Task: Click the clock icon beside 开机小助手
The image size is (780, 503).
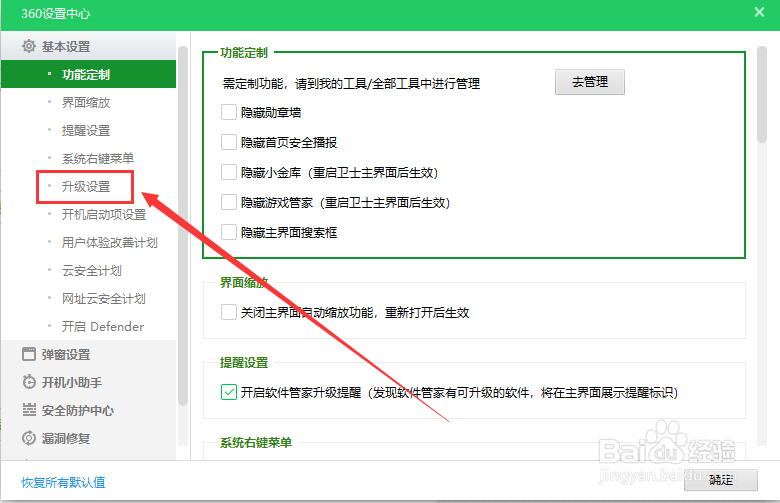Action: pos(29,382)
